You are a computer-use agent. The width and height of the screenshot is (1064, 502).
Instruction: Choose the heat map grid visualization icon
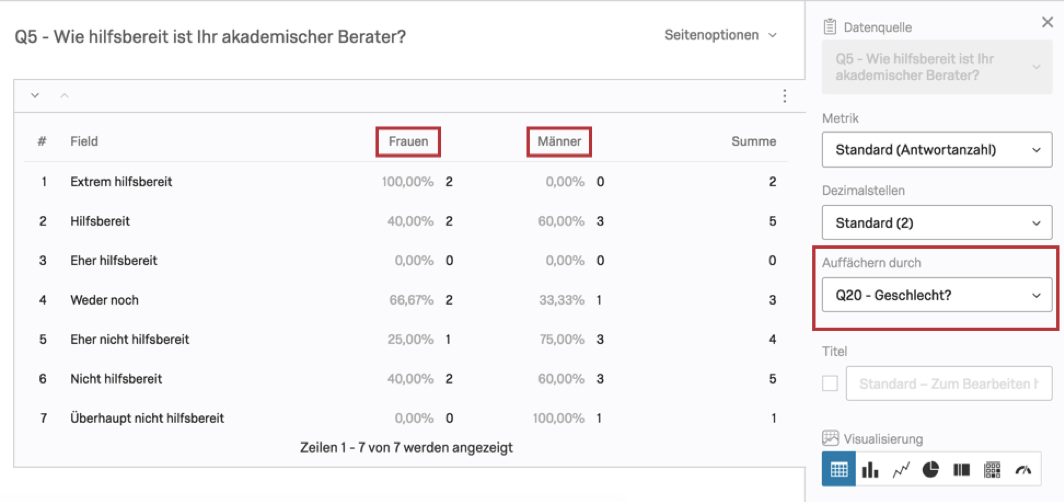point(992,469)
